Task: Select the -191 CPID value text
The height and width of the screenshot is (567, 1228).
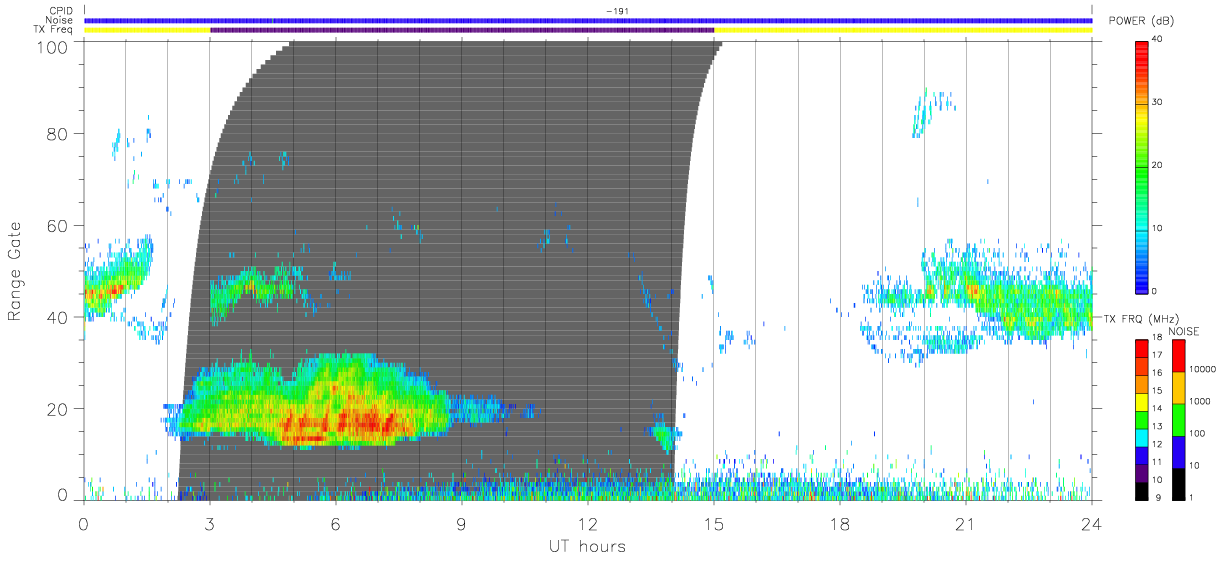Action: 616,11
